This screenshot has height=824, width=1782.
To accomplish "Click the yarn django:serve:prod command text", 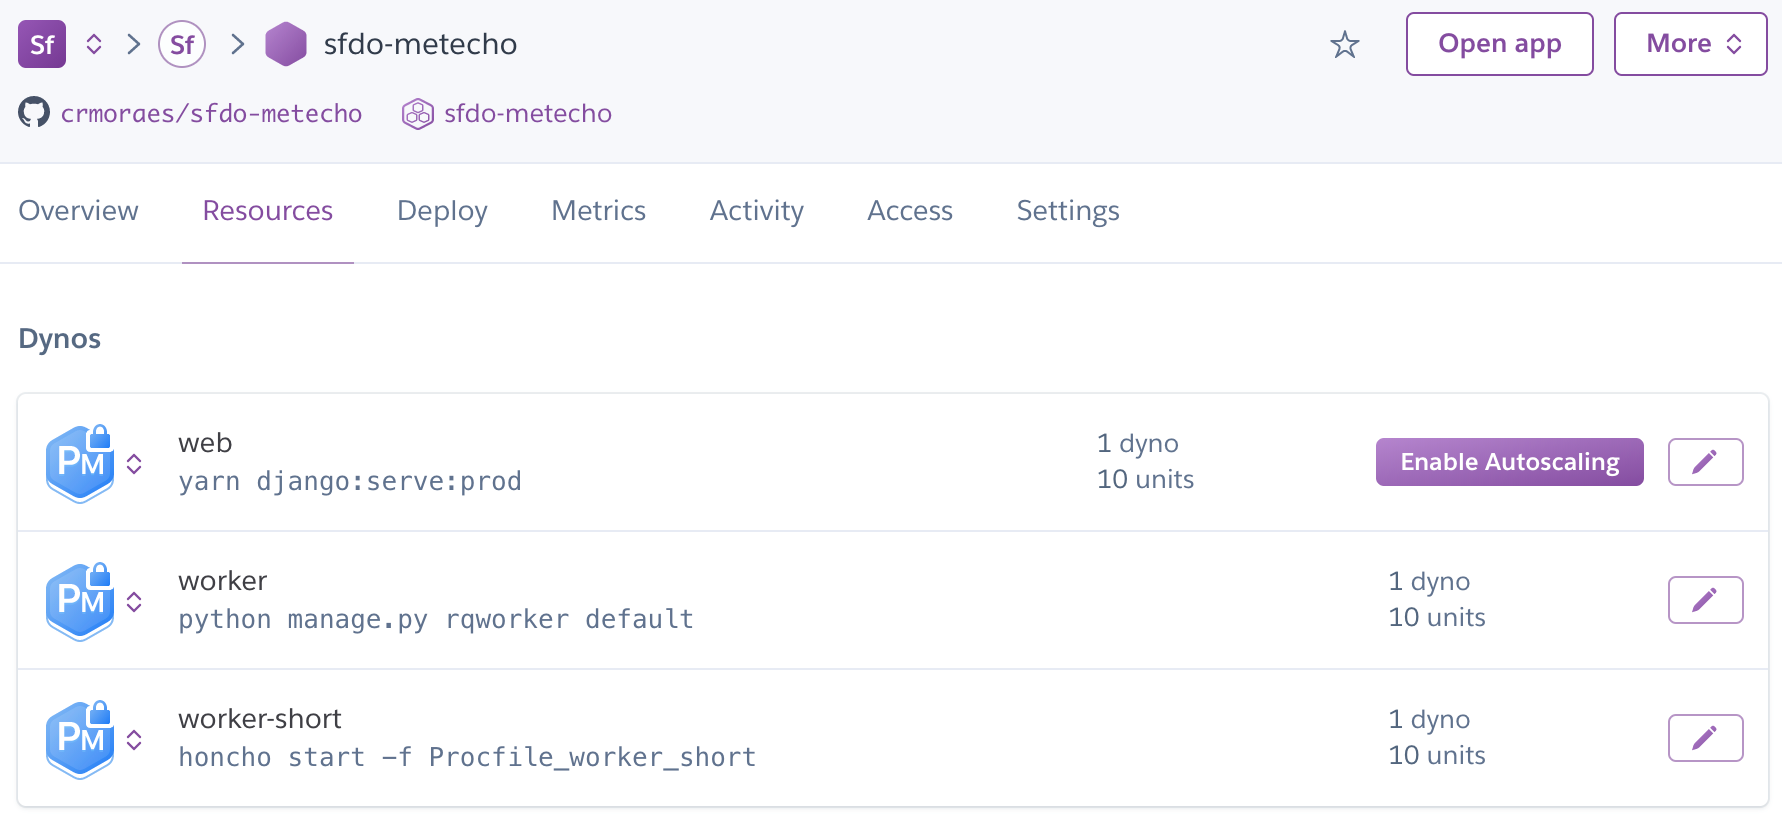I will [x=350, y=481].
